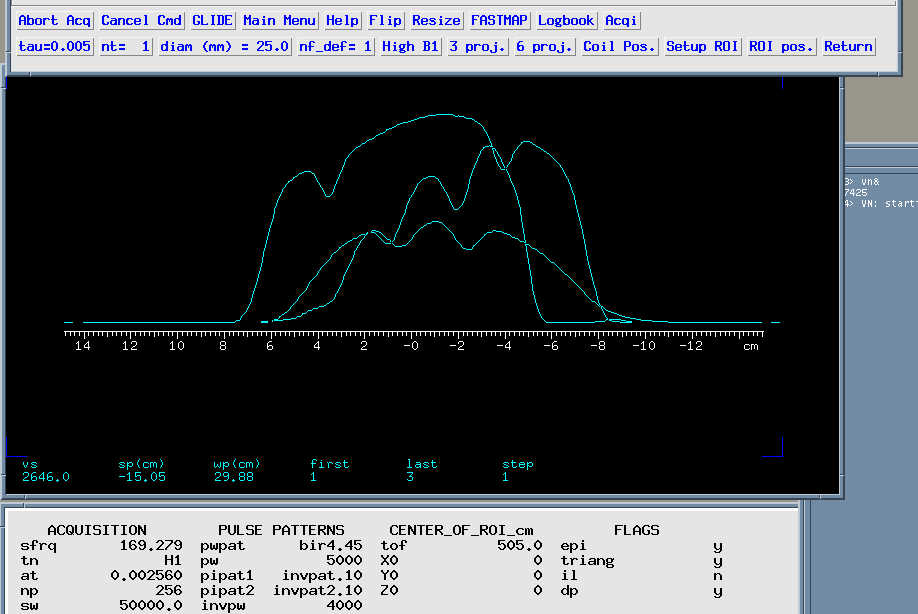Click Return to go back
Viewport: 918px width, 614px height.
848,46
